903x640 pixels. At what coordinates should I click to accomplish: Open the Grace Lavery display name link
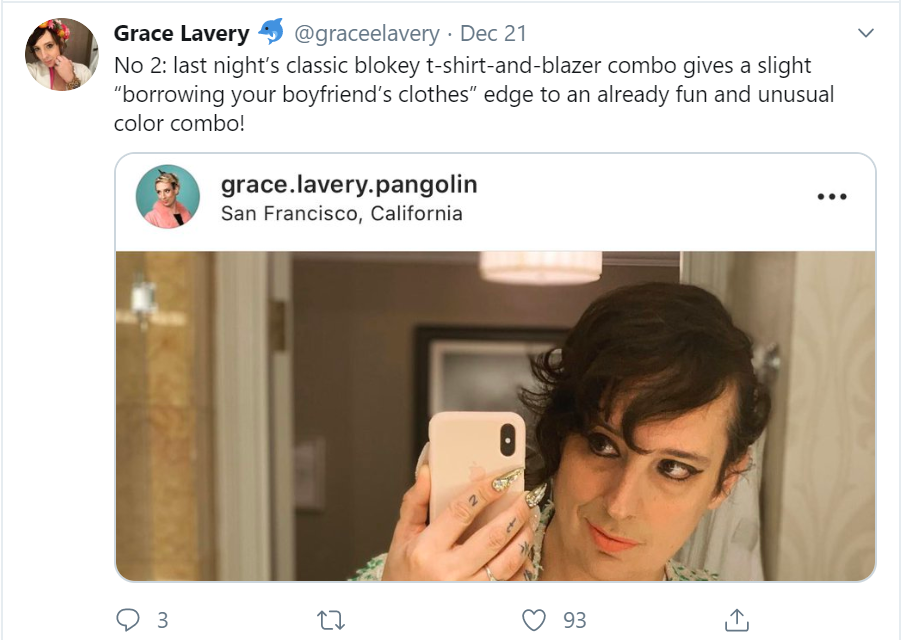[181, 33]
